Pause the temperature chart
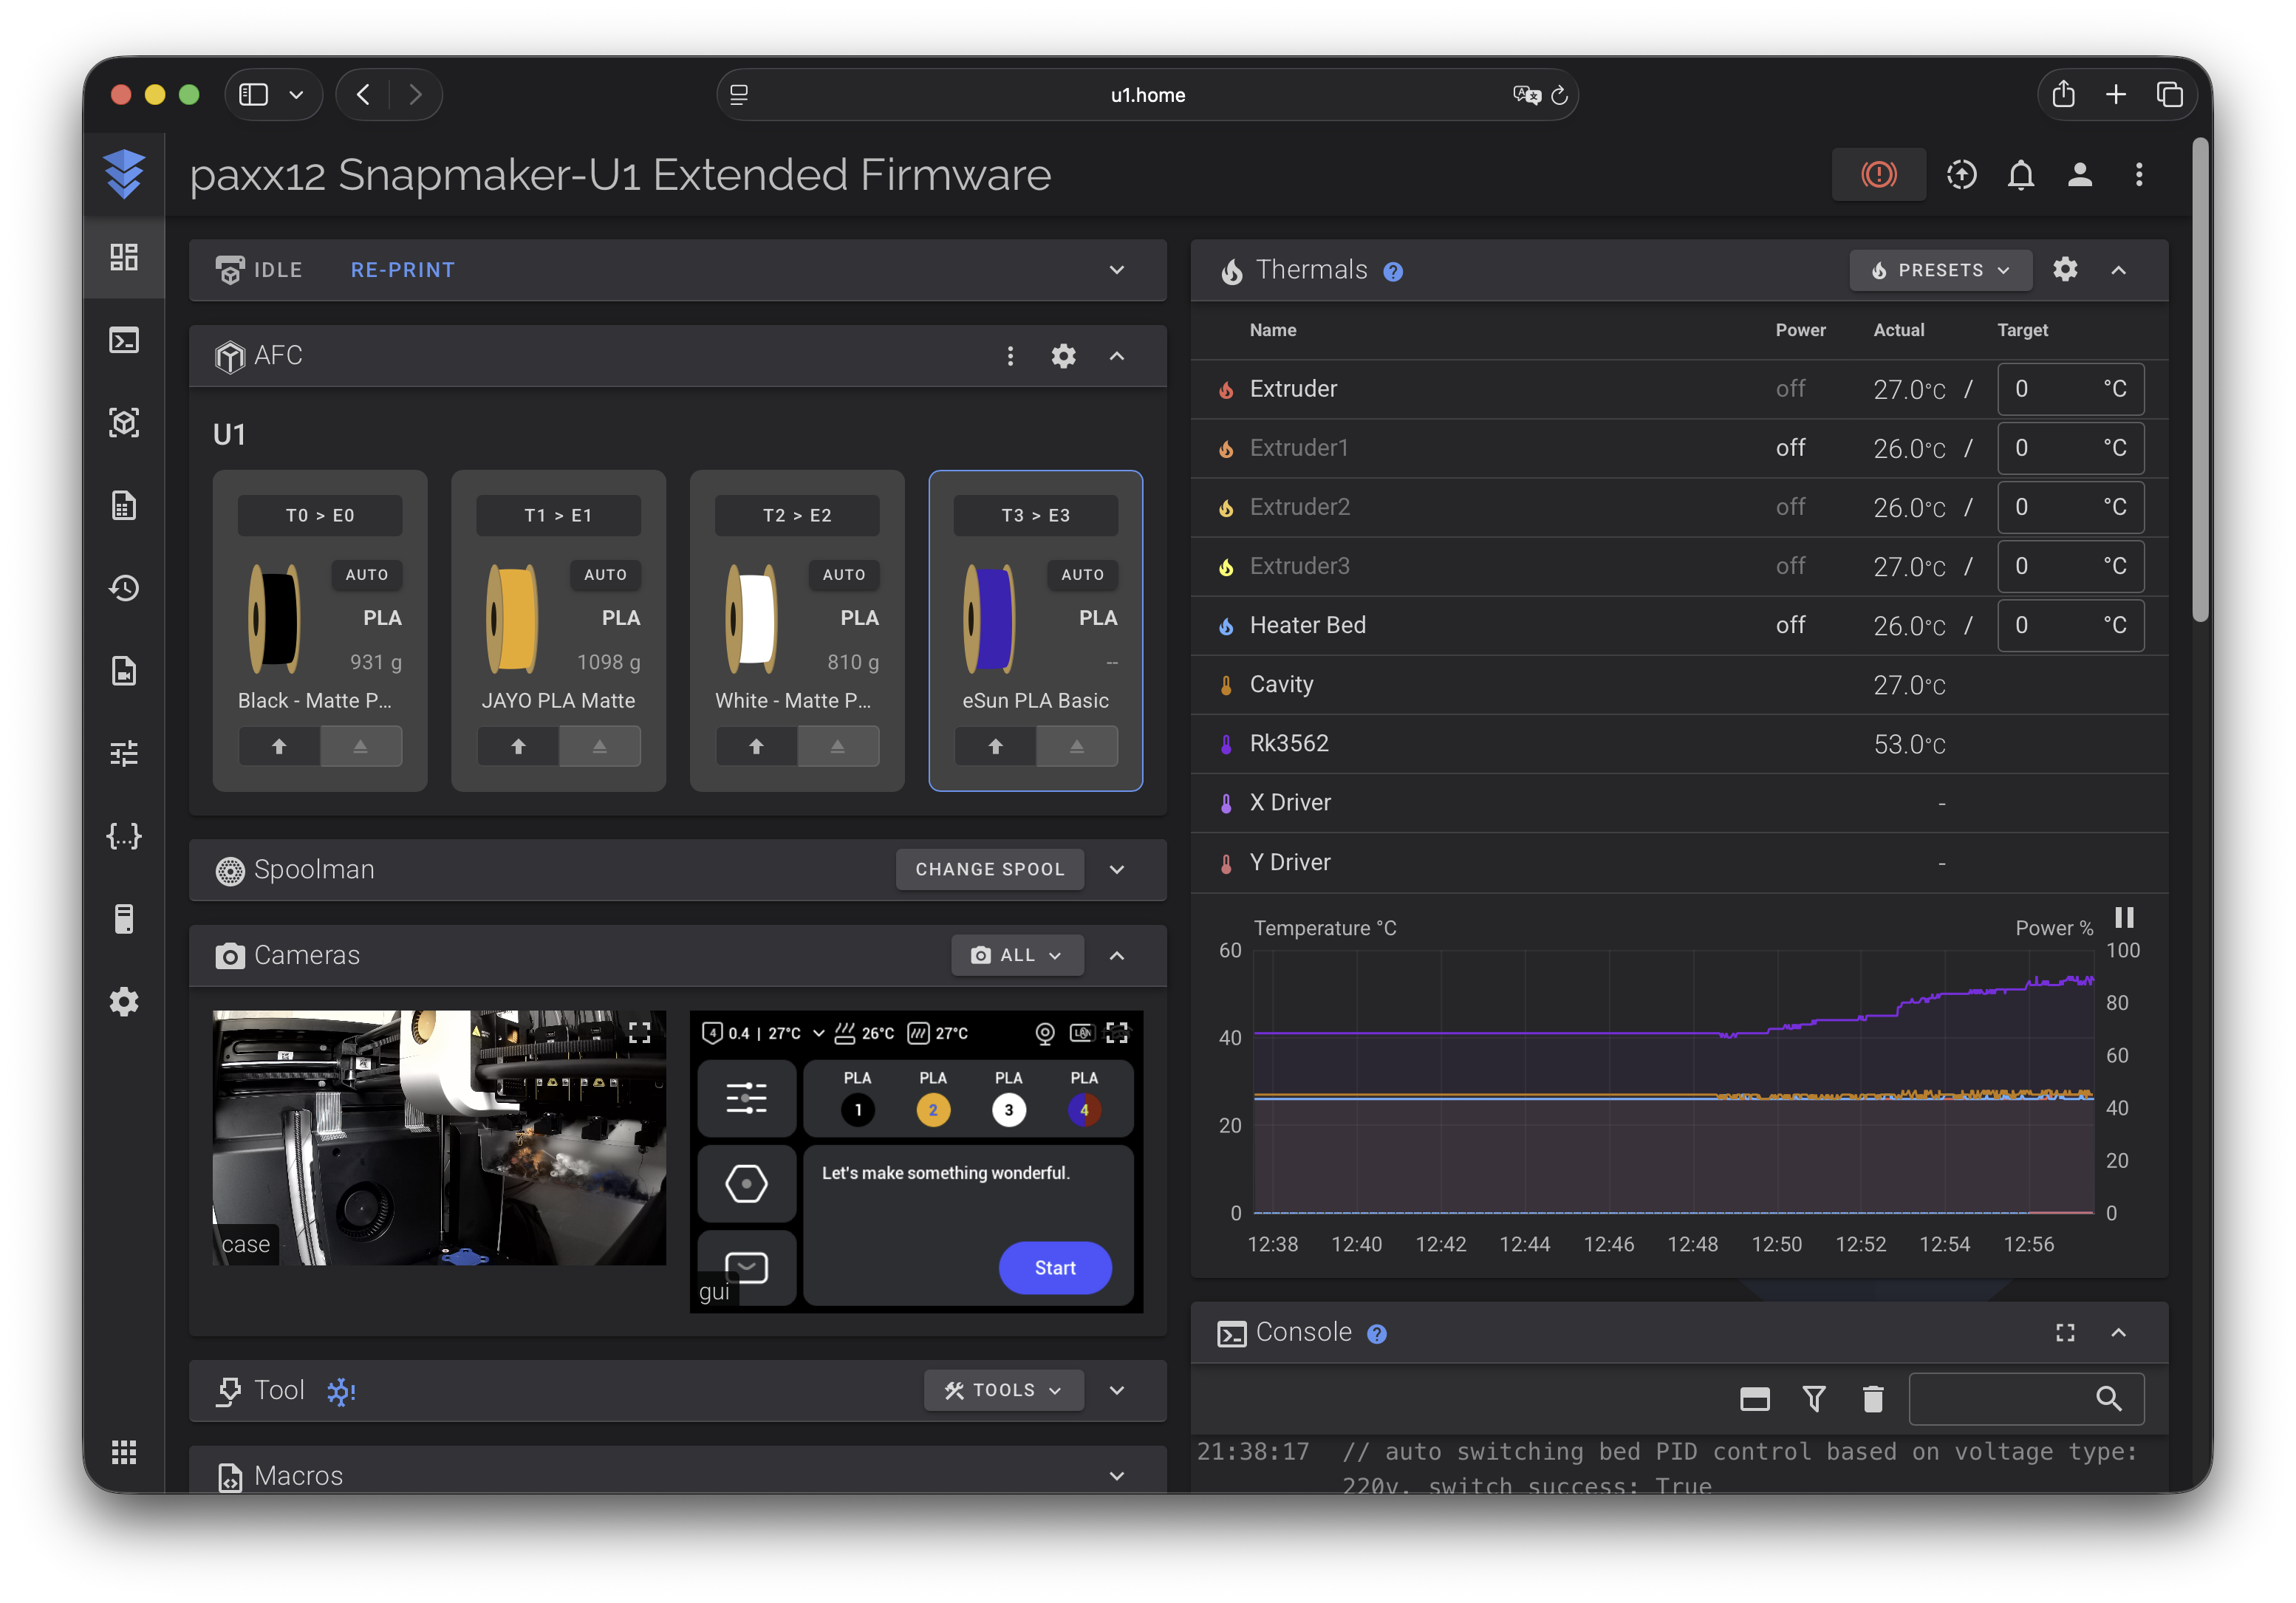The image size is (2296, 1603). pyautogui.click(x=2124, y=918)
